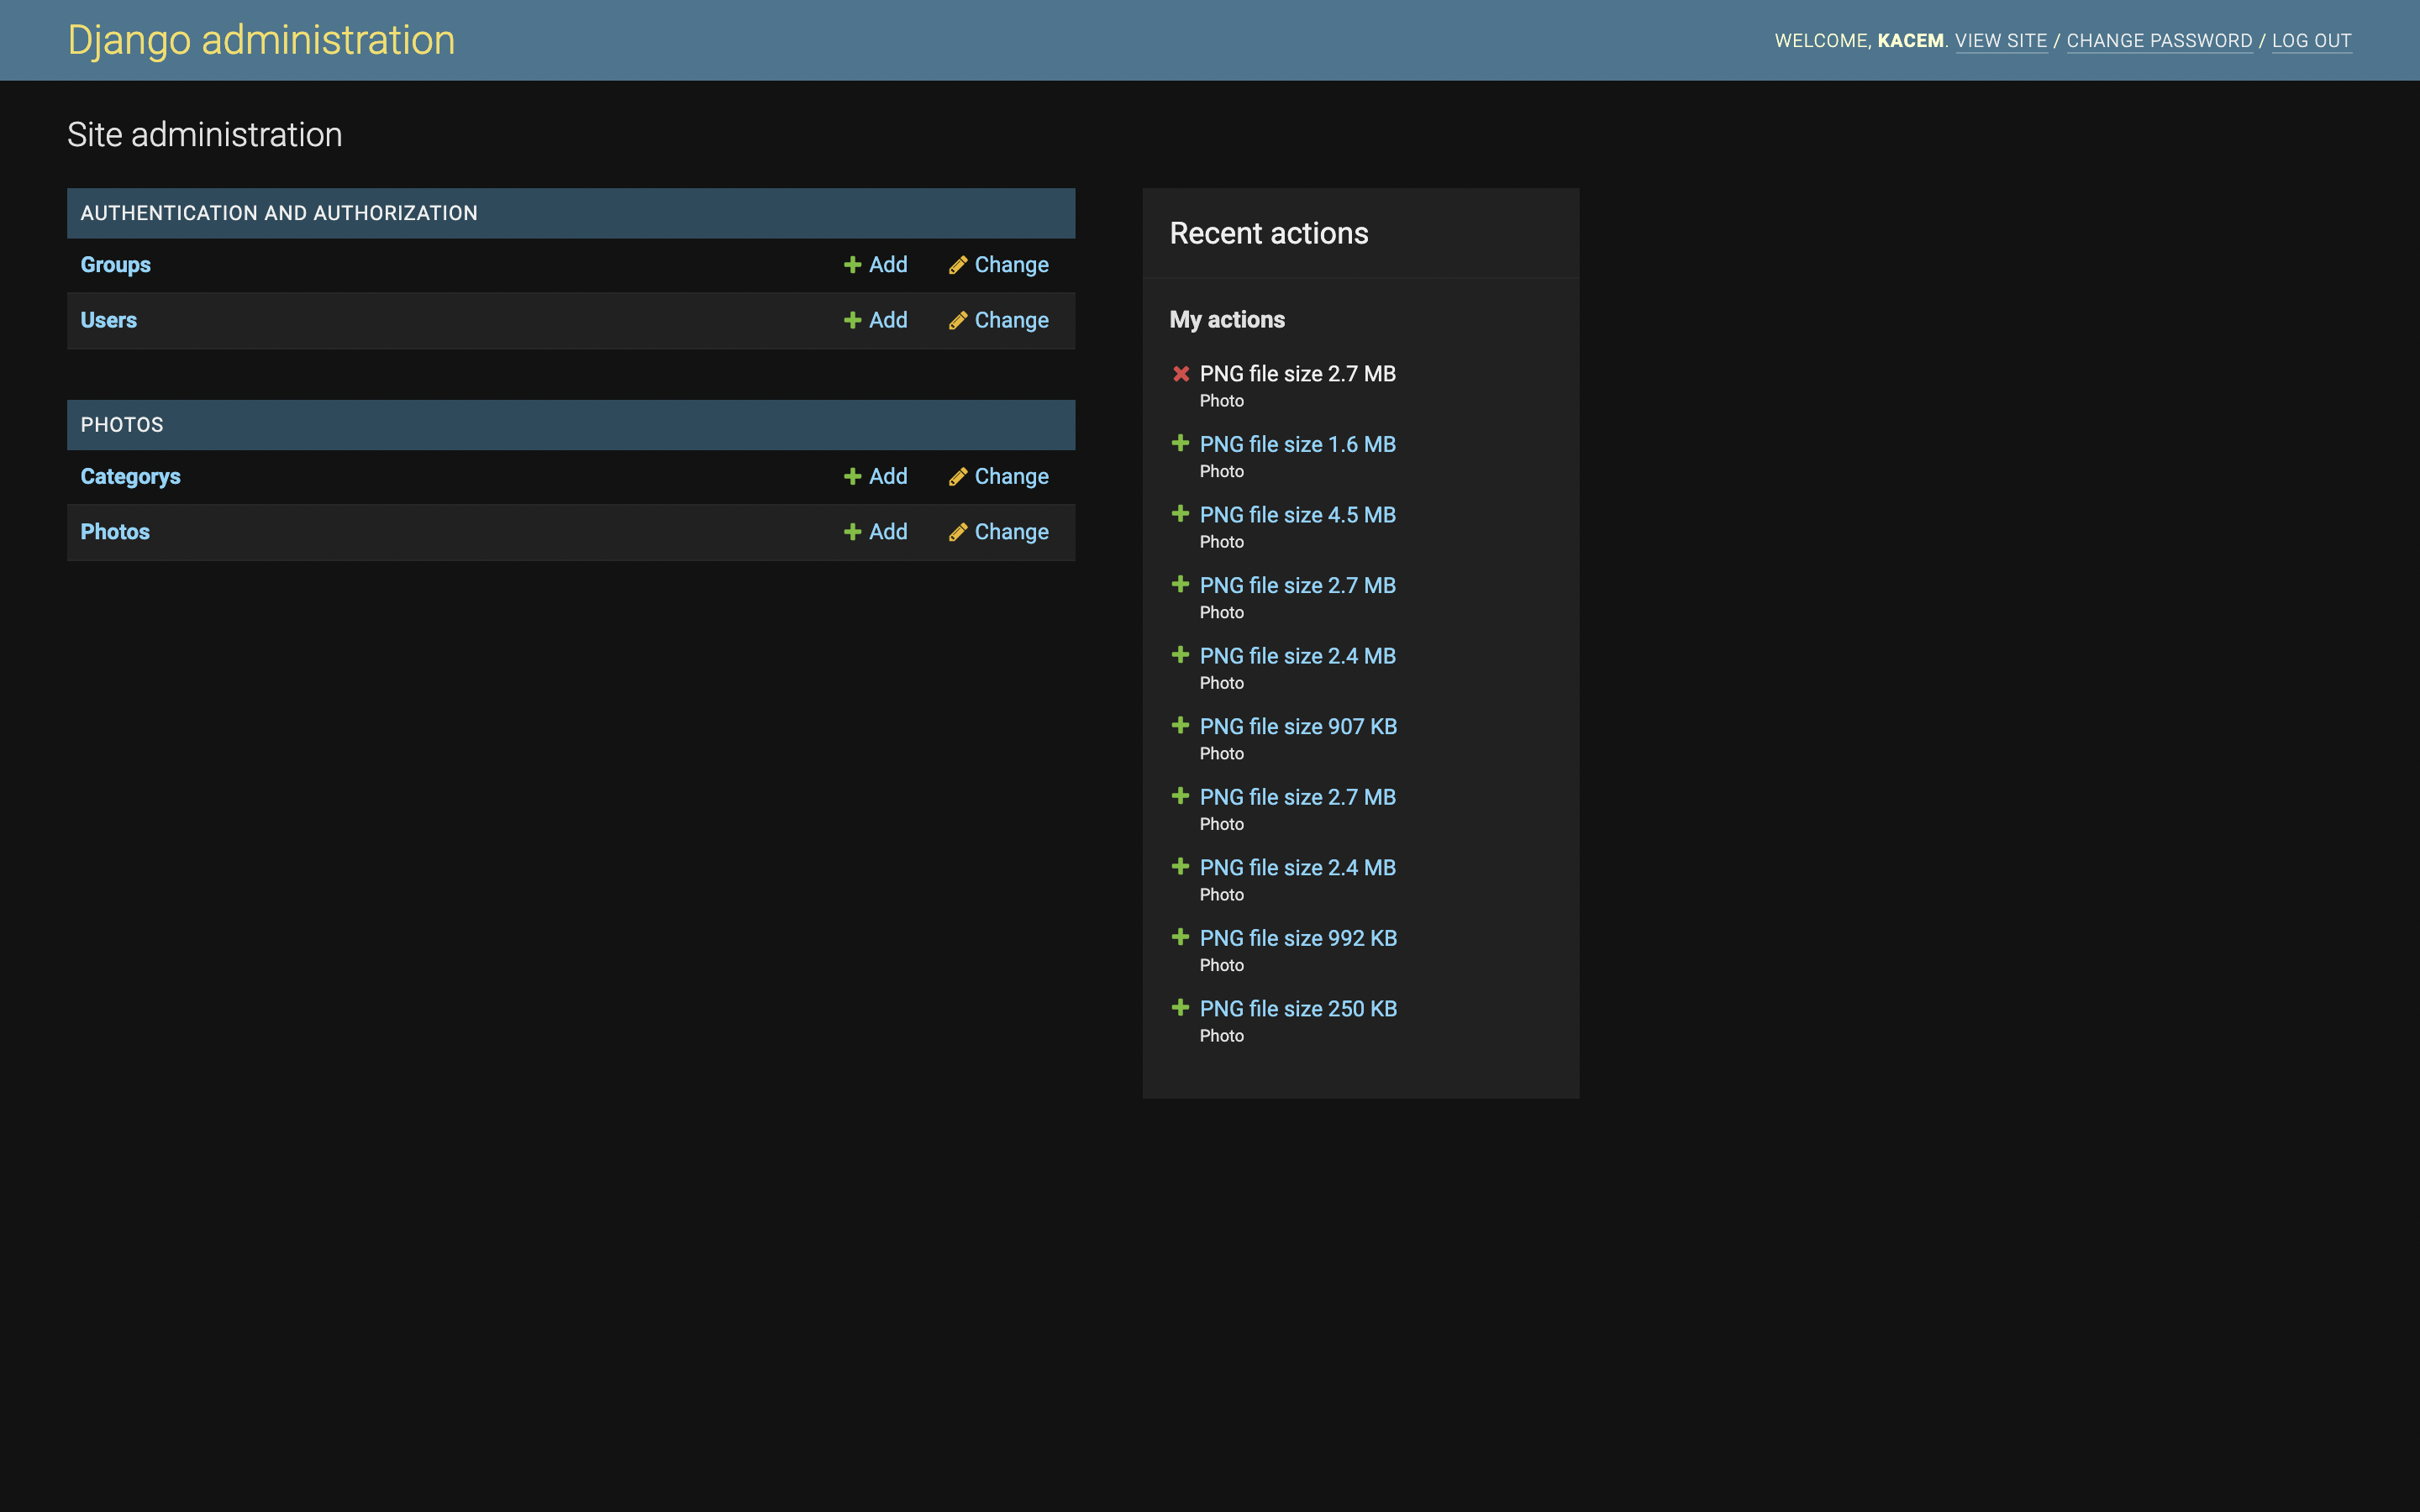Click the red deleted icon by PNG 2.7 MB
Image resolution: width=2420 pixels, height=1512 pixels.
[1181, 374]
